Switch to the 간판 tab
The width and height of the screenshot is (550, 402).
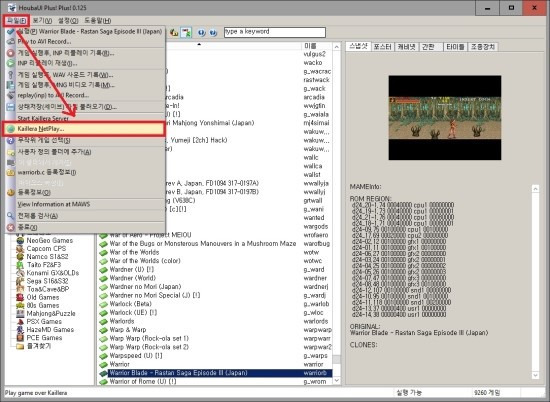(430, 47)
